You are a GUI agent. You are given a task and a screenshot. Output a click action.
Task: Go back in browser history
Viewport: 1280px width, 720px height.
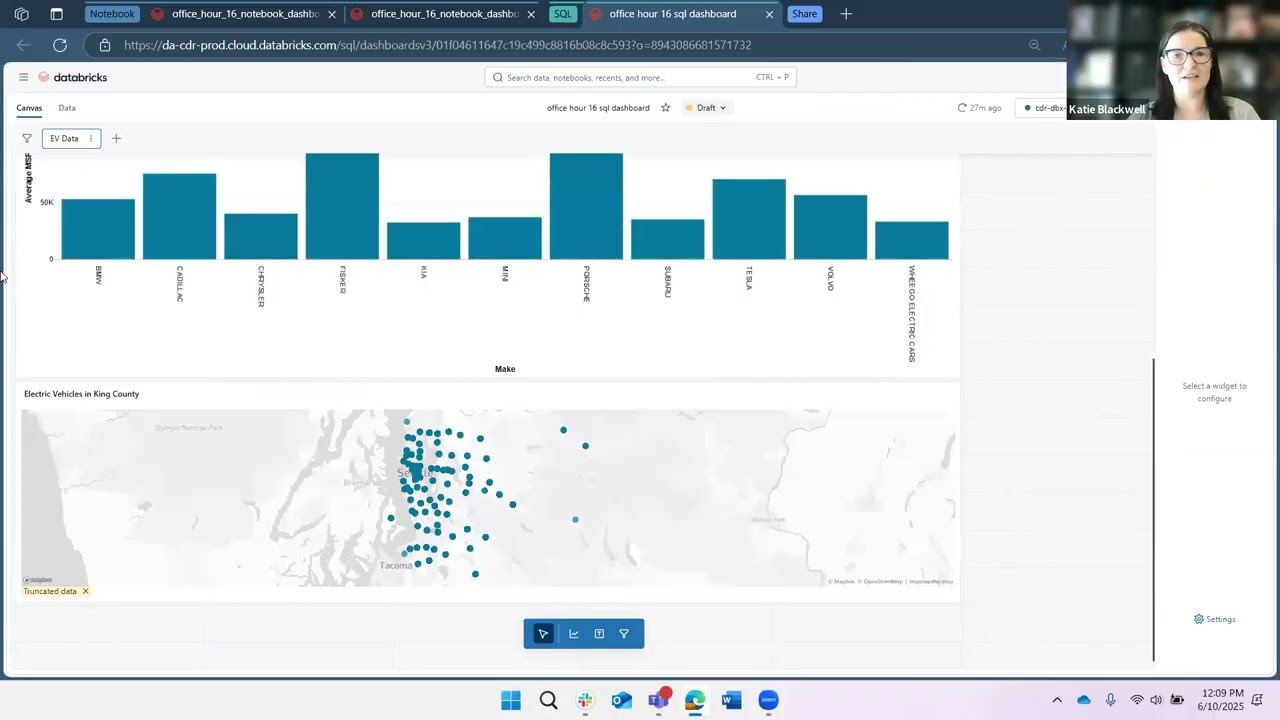(24, 45)
